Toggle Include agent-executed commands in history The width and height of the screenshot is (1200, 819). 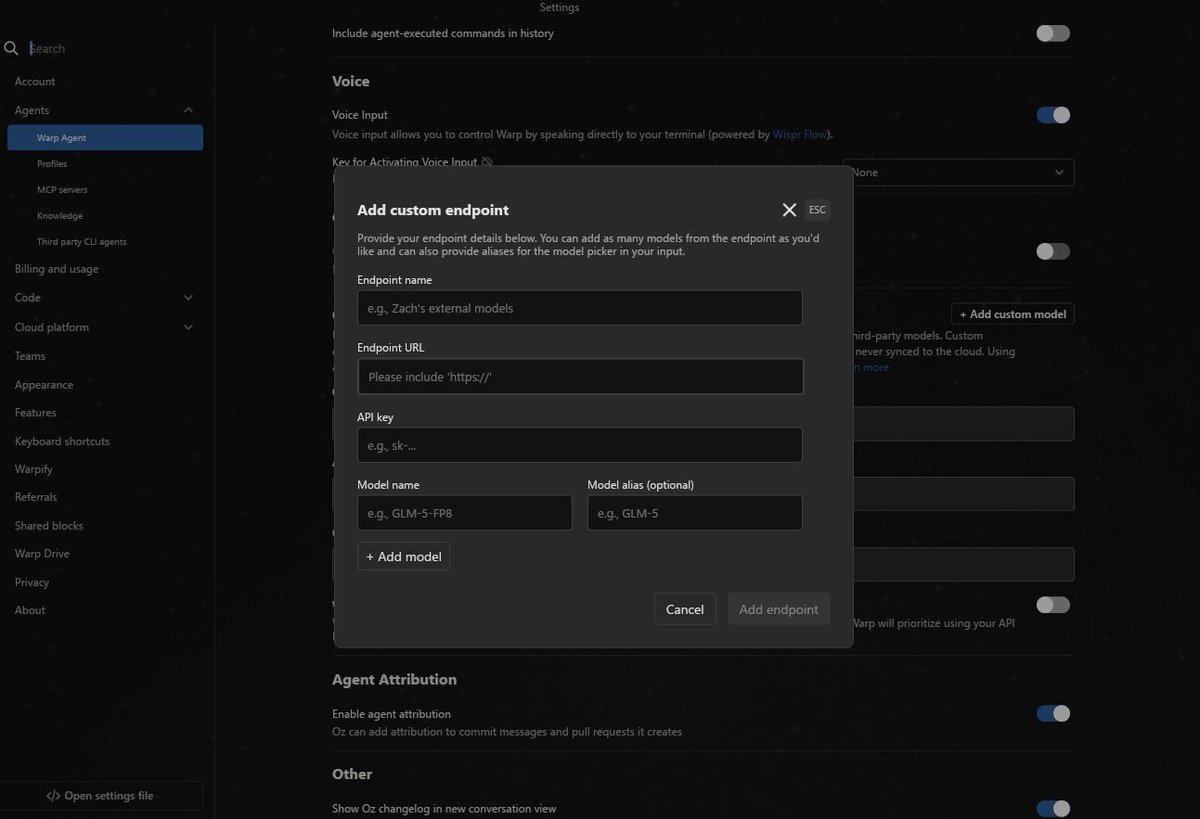point(1053,33)
